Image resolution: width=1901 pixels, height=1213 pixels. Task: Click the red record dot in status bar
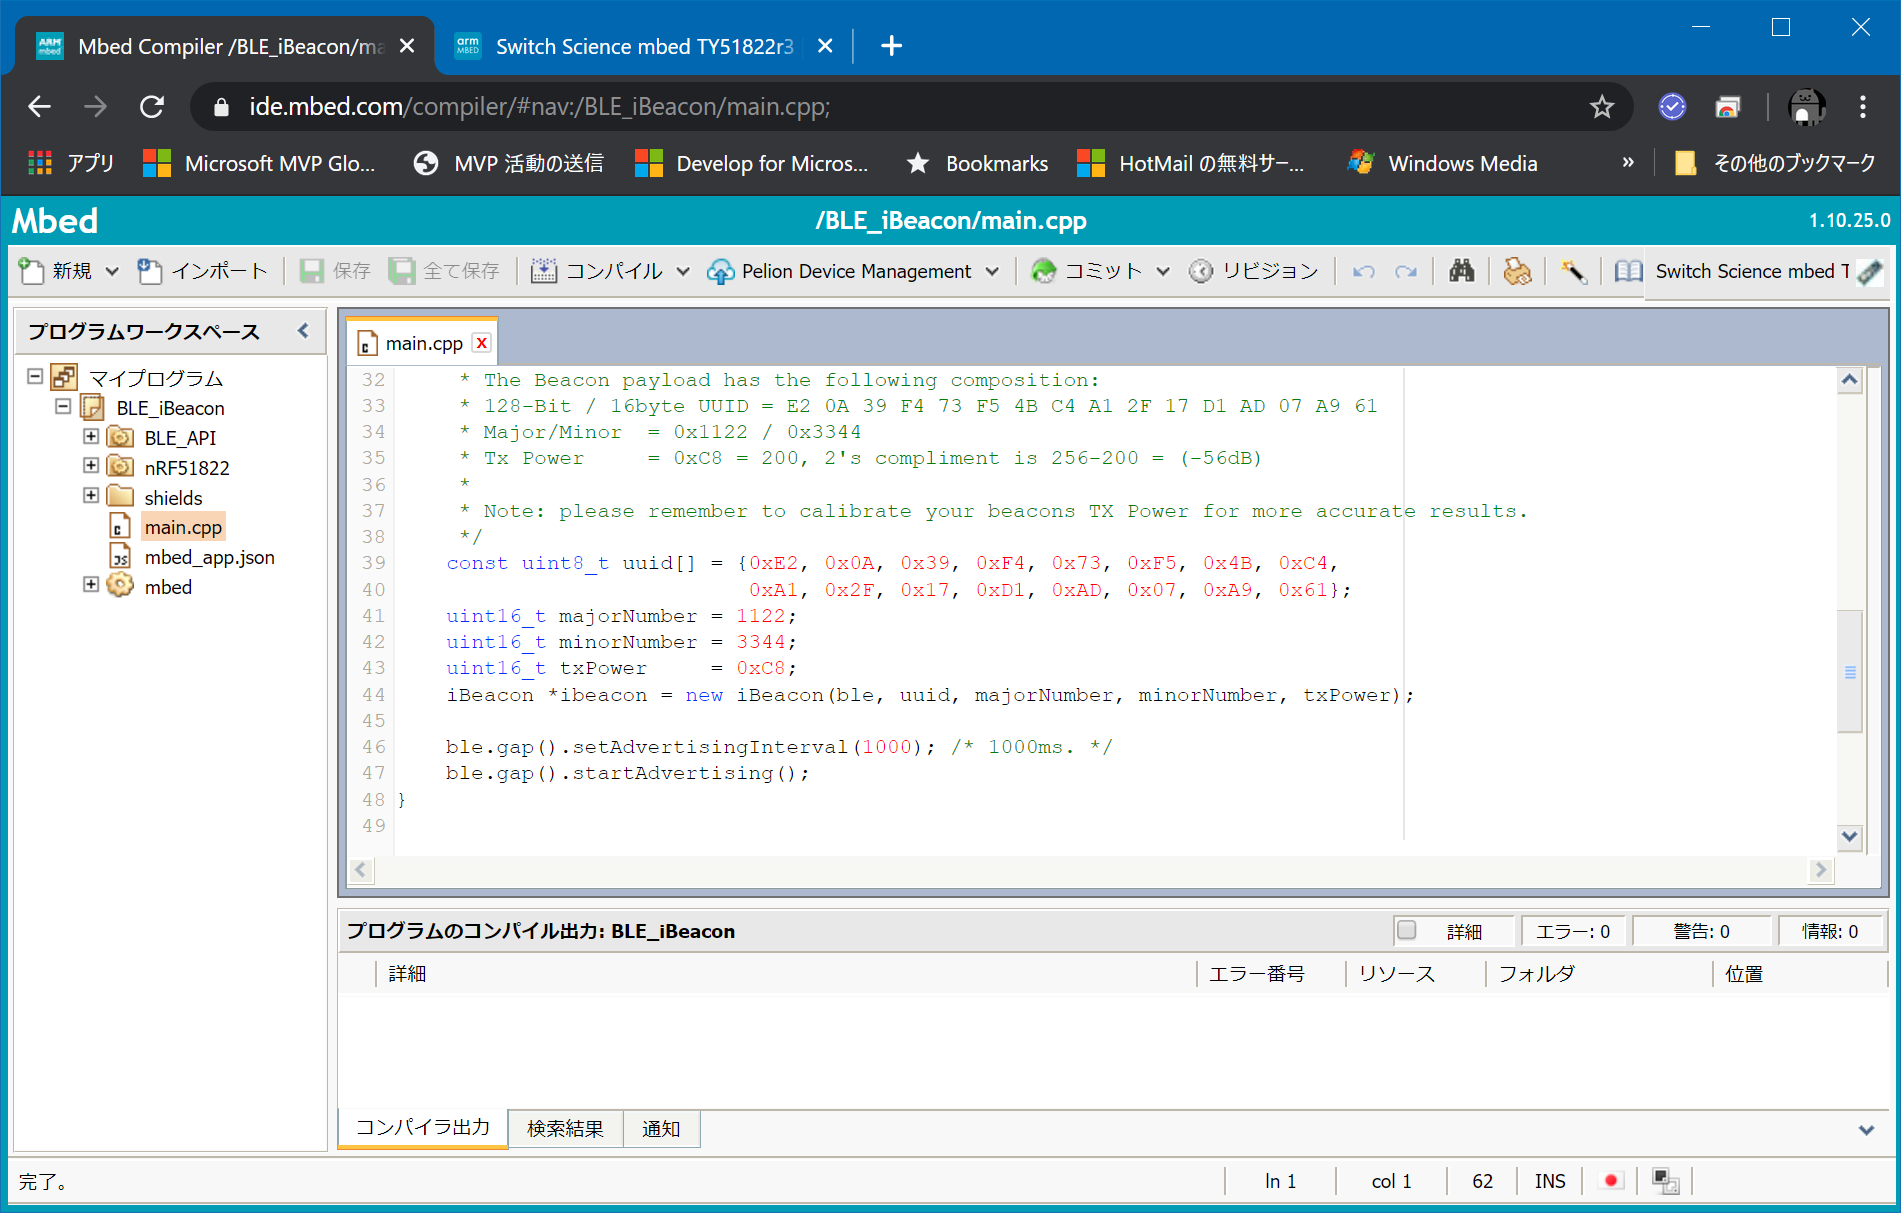coord(1611,1181)
